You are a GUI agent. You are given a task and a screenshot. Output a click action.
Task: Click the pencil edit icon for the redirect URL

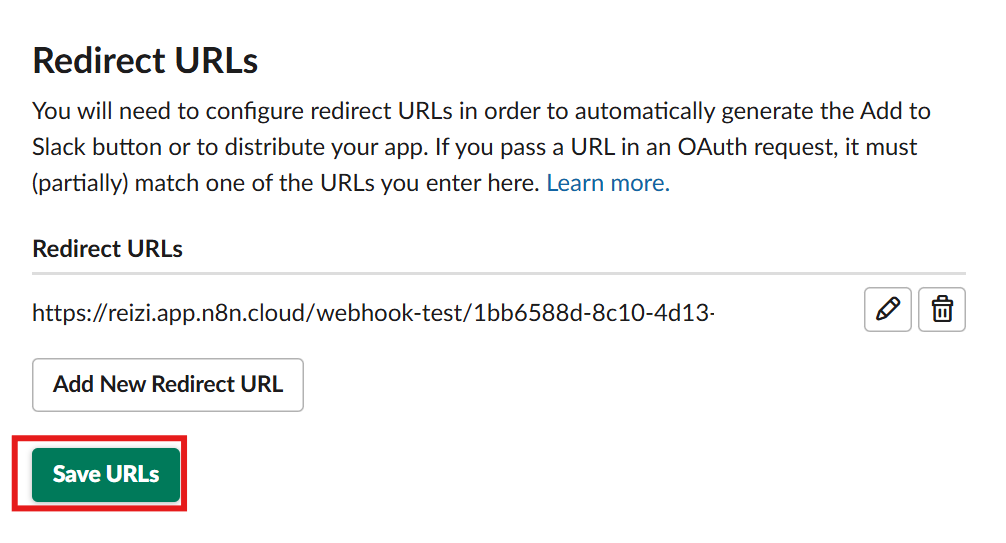887,310
